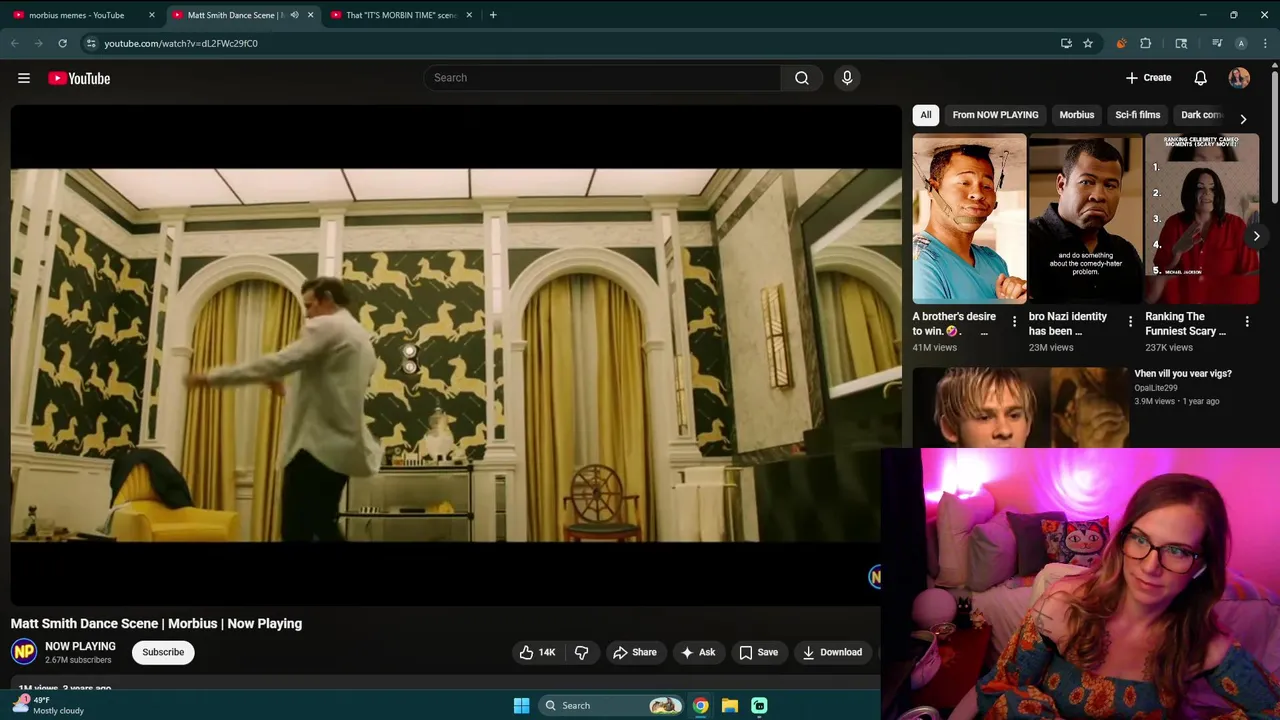Pause the video by clicking the player

456,355
